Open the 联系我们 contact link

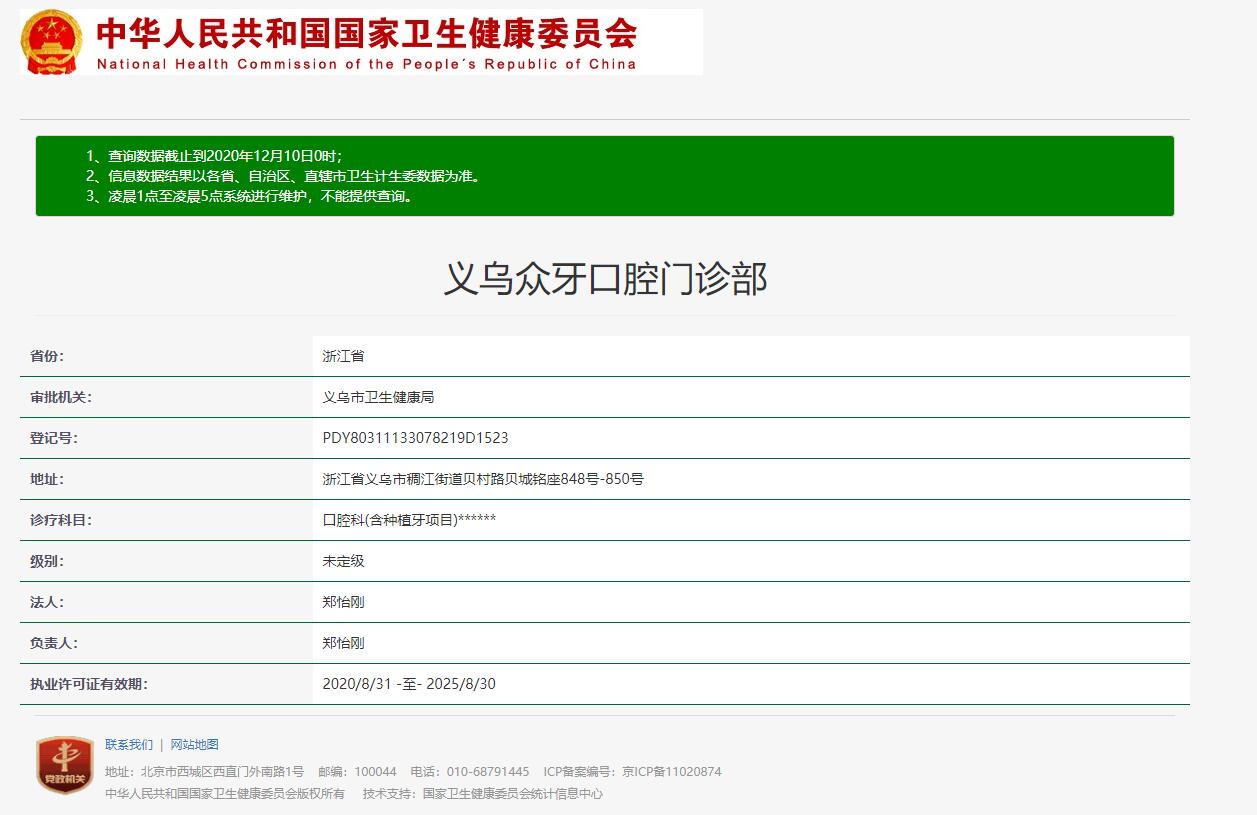click(x=130, y=744)
